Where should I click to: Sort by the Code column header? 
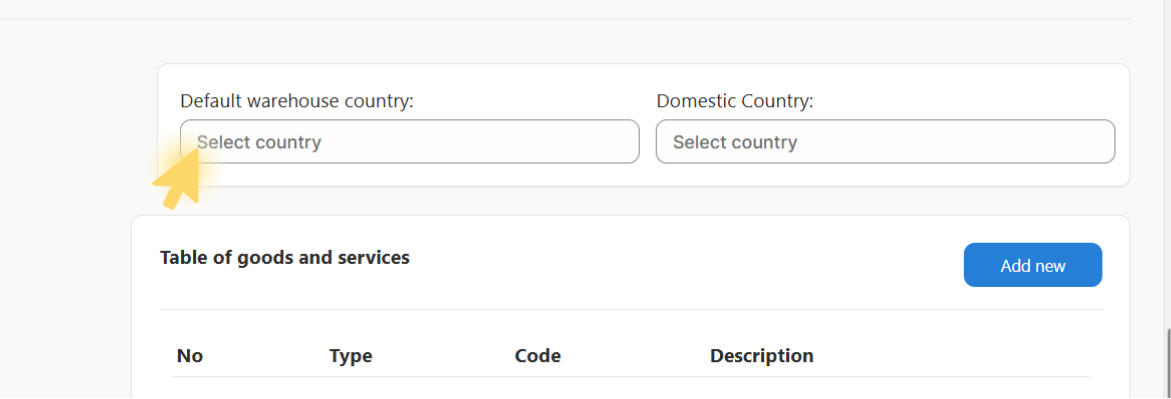pos(538,356)
